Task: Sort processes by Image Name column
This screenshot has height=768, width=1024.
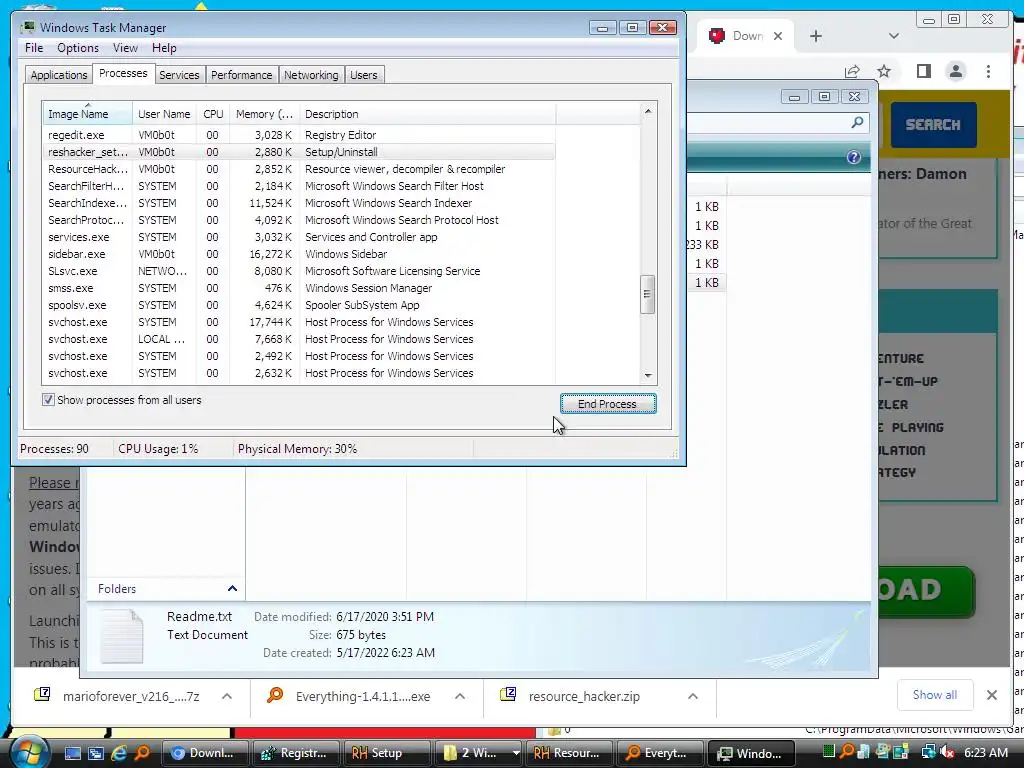Action: click(88, 114)
